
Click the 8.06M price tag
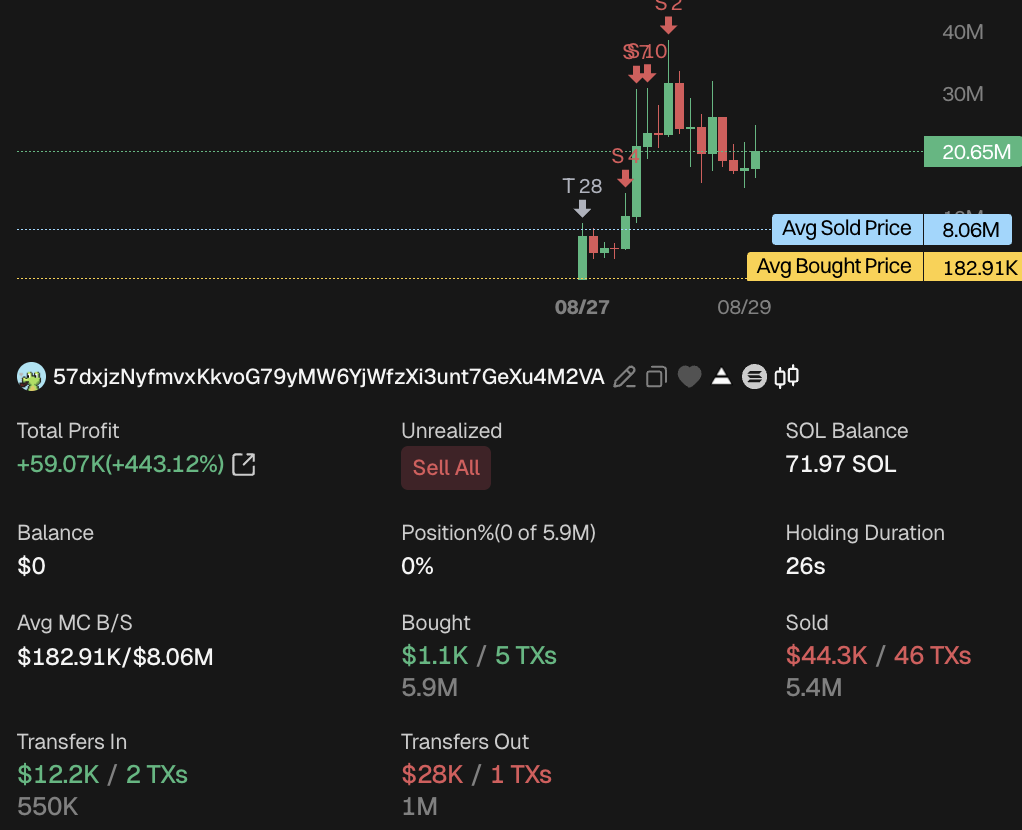click(969, 230)
